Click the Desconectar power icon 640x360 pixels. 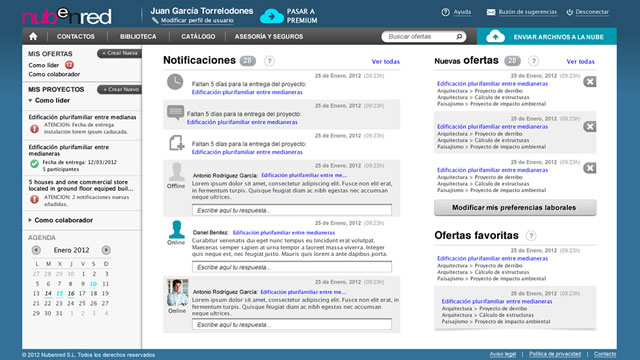point(569,12)
